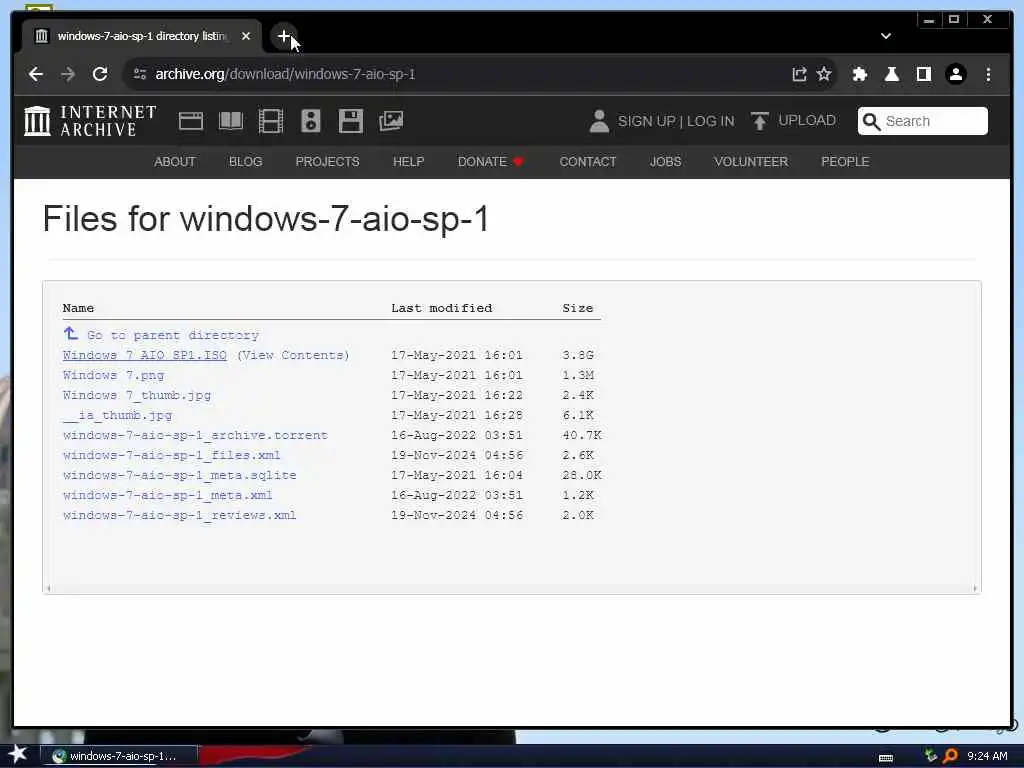The width and height of the screenshot is (1024, 768).
Task: Click the taskbar keyboard tray icon
Action: (886, 758)
